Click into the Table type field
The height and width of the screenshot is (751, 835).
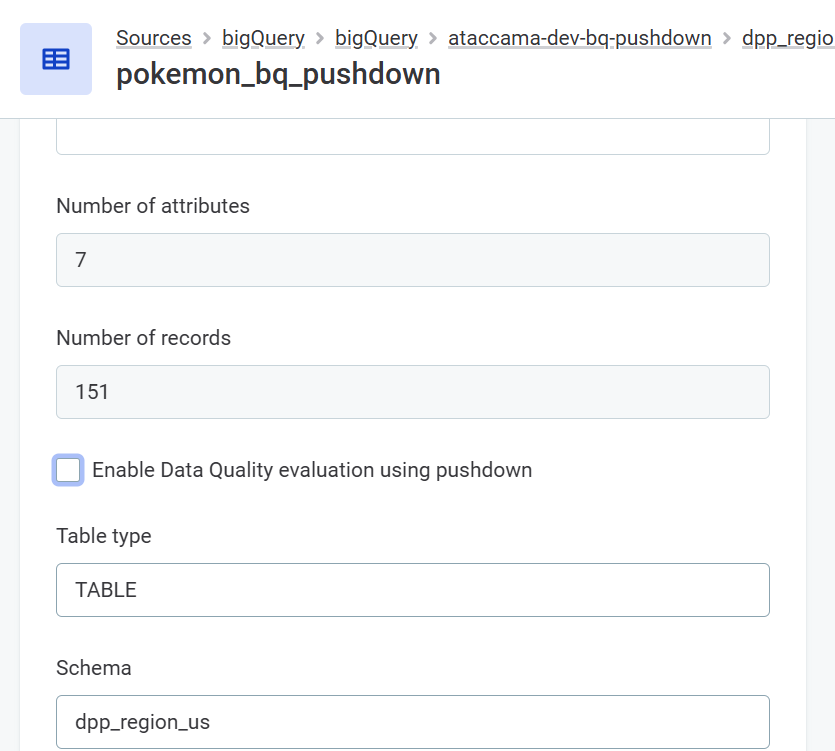(x=412, y=590)
